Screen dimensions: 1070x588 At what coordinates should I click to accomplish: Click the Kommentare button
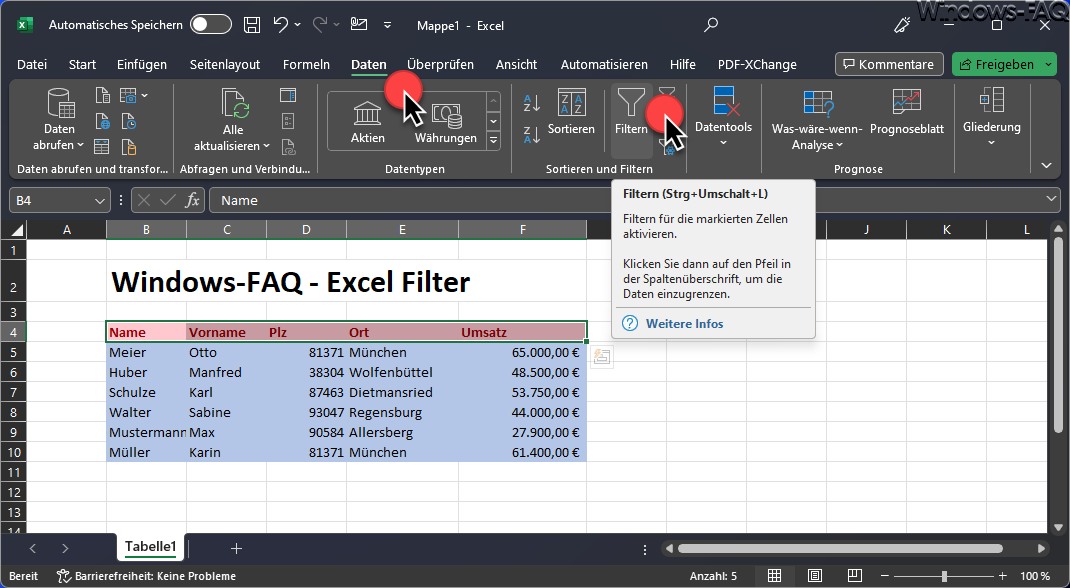tap(889, 65)
